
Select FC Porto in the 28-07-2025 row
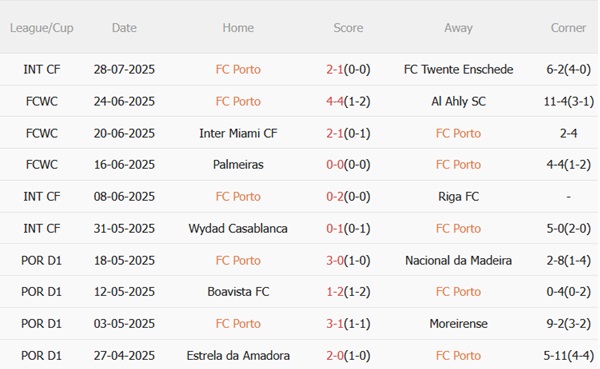coord(238,69)
